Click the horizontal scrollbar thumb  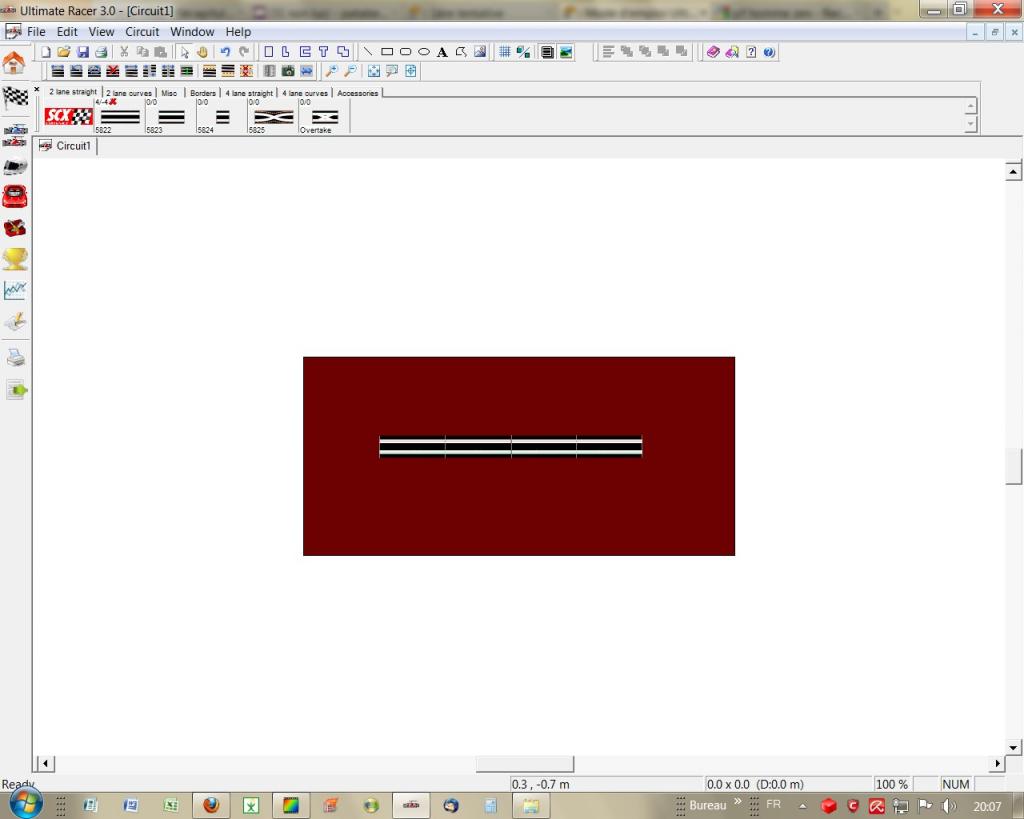[524, 764]
